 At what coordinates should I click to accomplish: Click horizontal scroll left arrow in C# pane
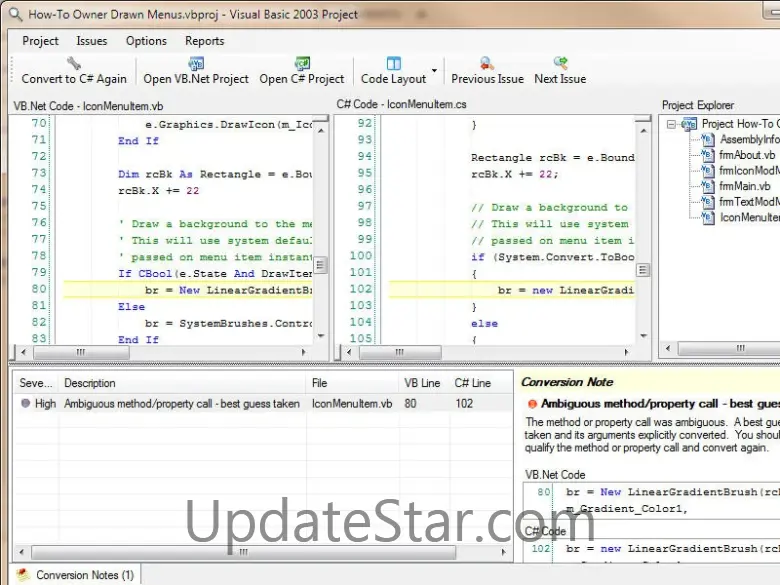[349, 352]
